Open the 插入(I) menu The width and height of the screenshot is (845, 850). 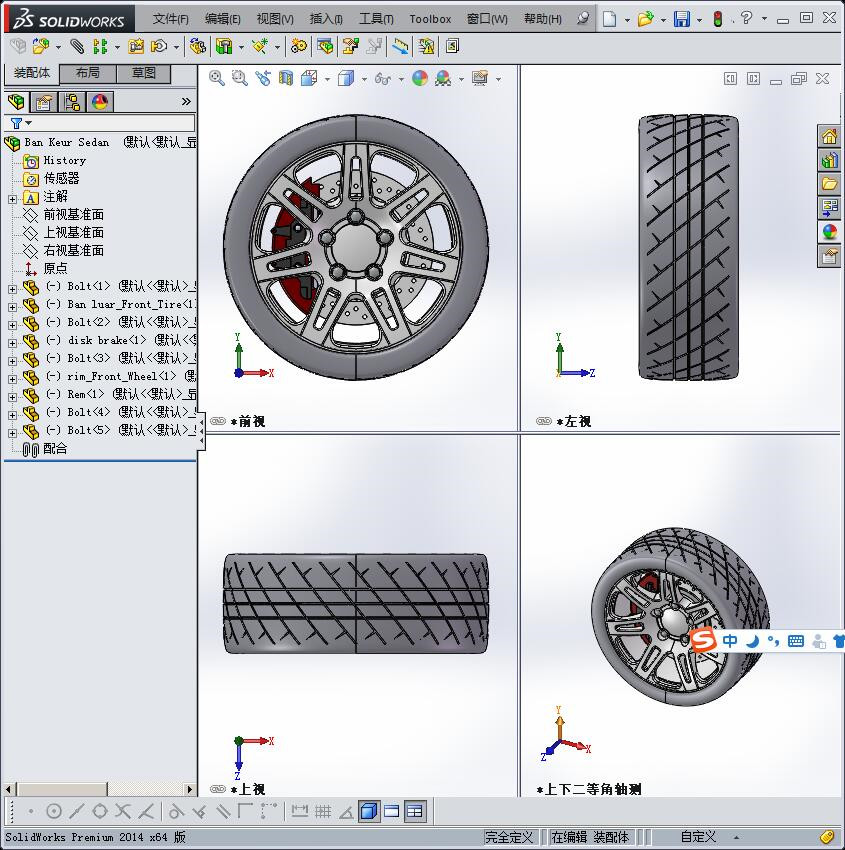(326, 19)
